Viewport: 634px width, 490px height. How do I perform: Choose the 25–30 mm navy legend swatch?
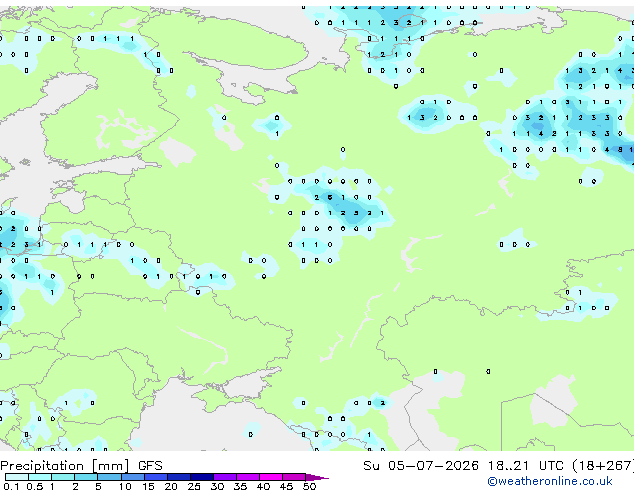[202, 477]
